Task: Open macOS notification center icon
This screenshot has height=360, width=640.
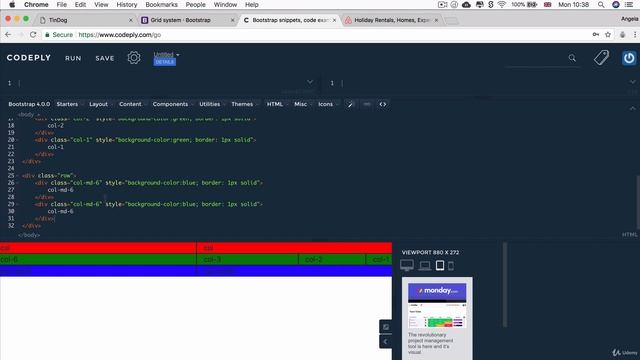Action: pos(629,4)
